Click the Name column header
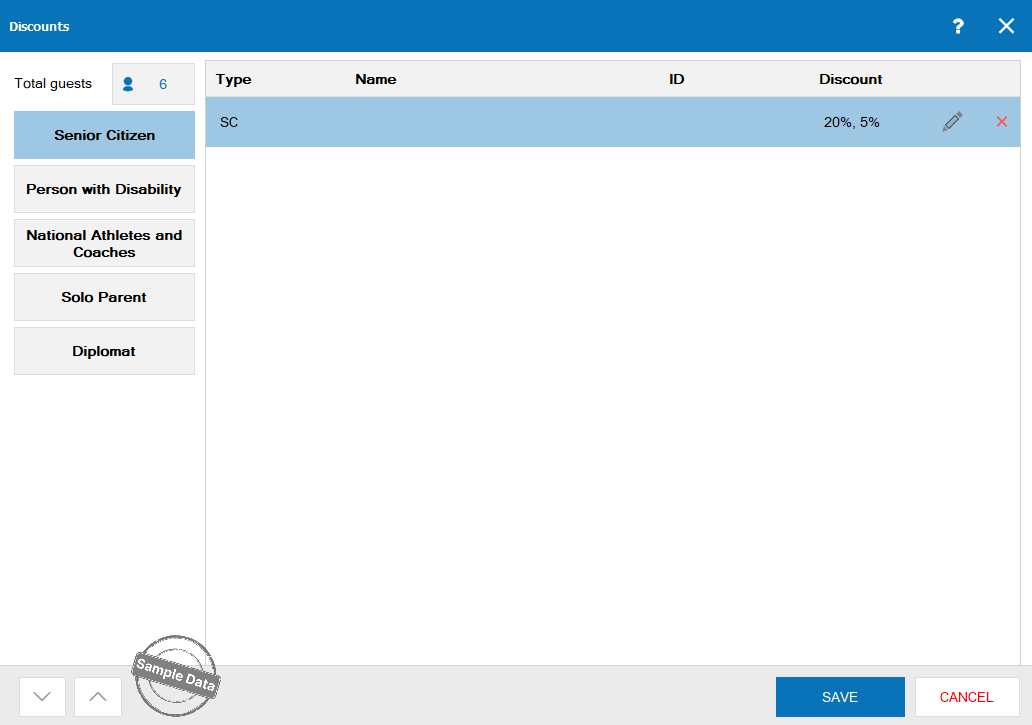The image size is (1032, 725). pyautogui.click(x=376, y=79)
